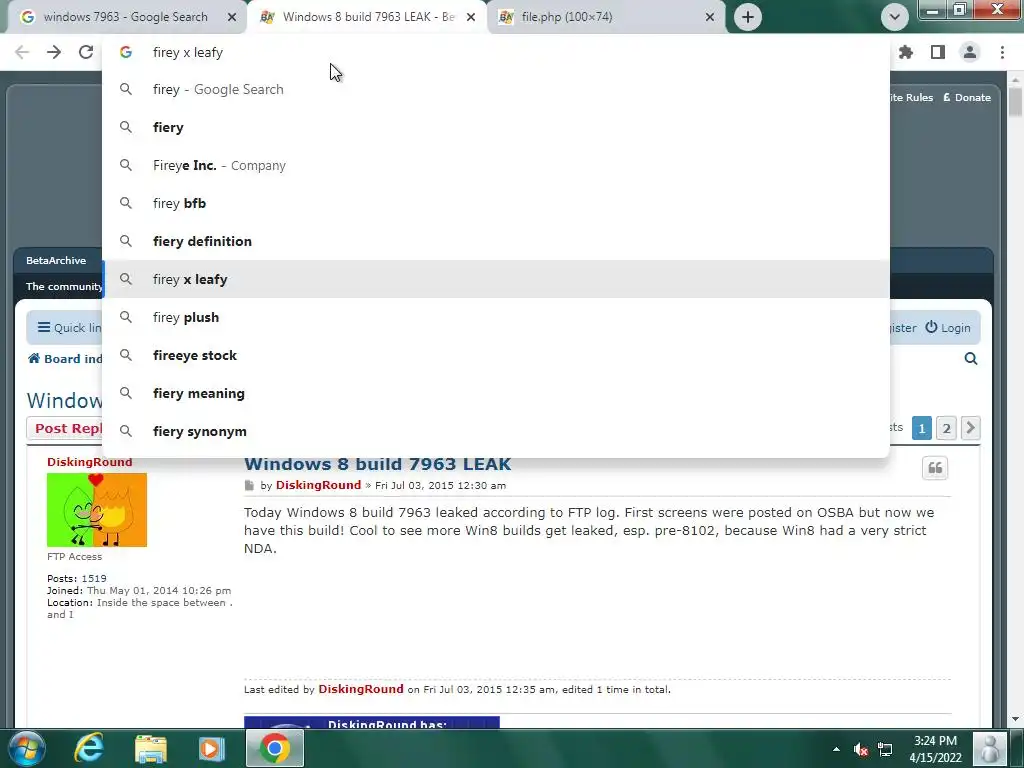Open Windows Media Player from the taskbar
This screenshot has height=768, width=1024.
coord(211,748)
